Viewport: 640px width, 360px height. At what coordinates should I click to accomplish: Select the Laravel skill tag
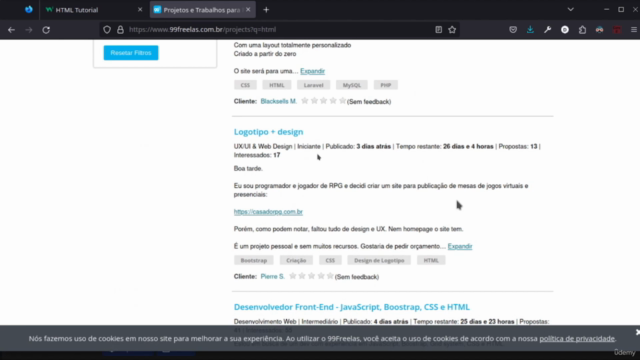click(313, 85)
